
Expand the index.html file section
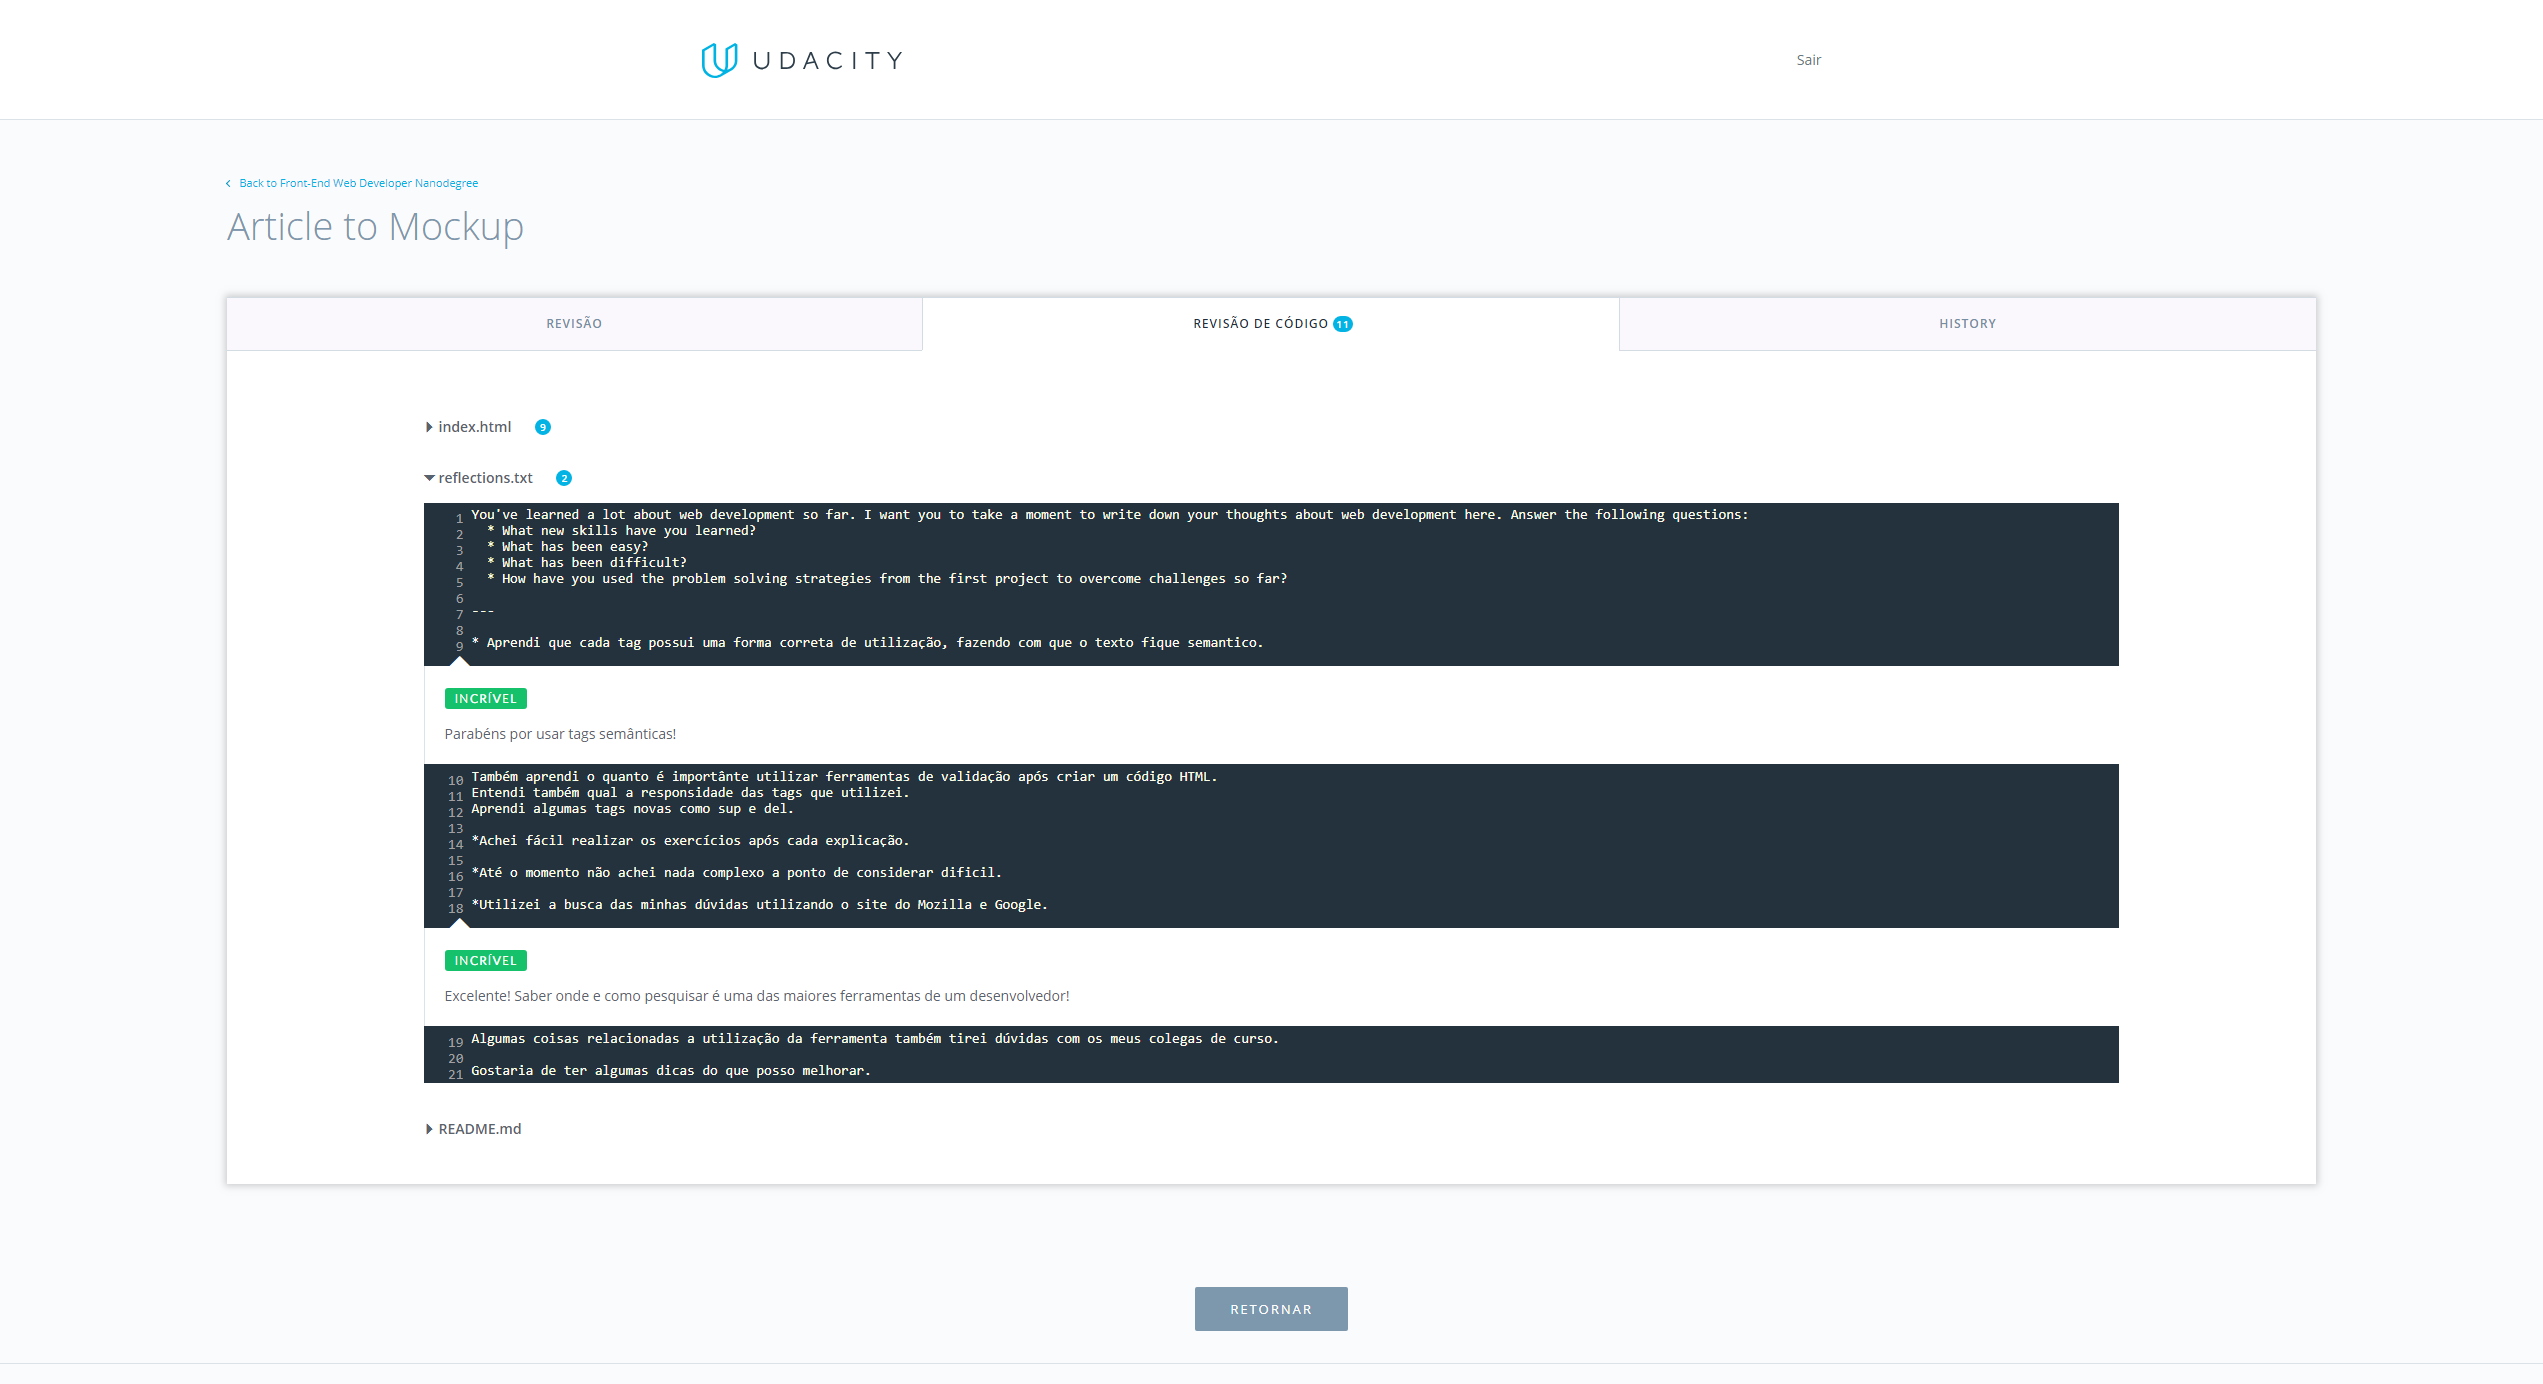[x=474, y=427]
